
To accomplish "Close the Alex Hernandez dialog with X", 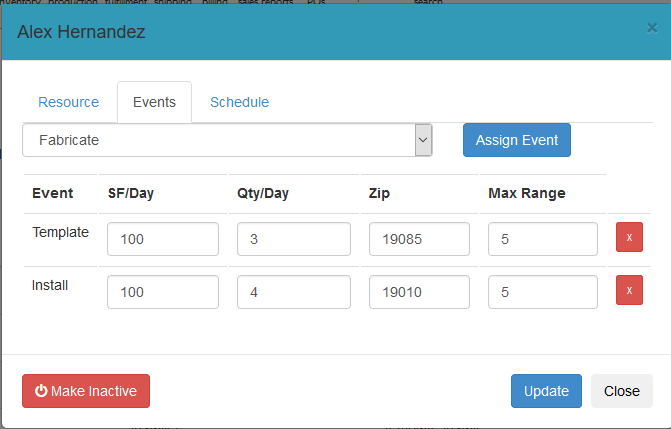I will point(652,29).
